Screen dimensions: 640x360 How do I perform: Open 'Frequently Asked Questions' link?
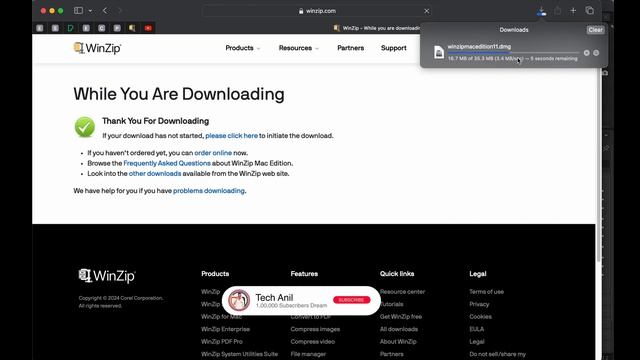(x=167, y=163)
